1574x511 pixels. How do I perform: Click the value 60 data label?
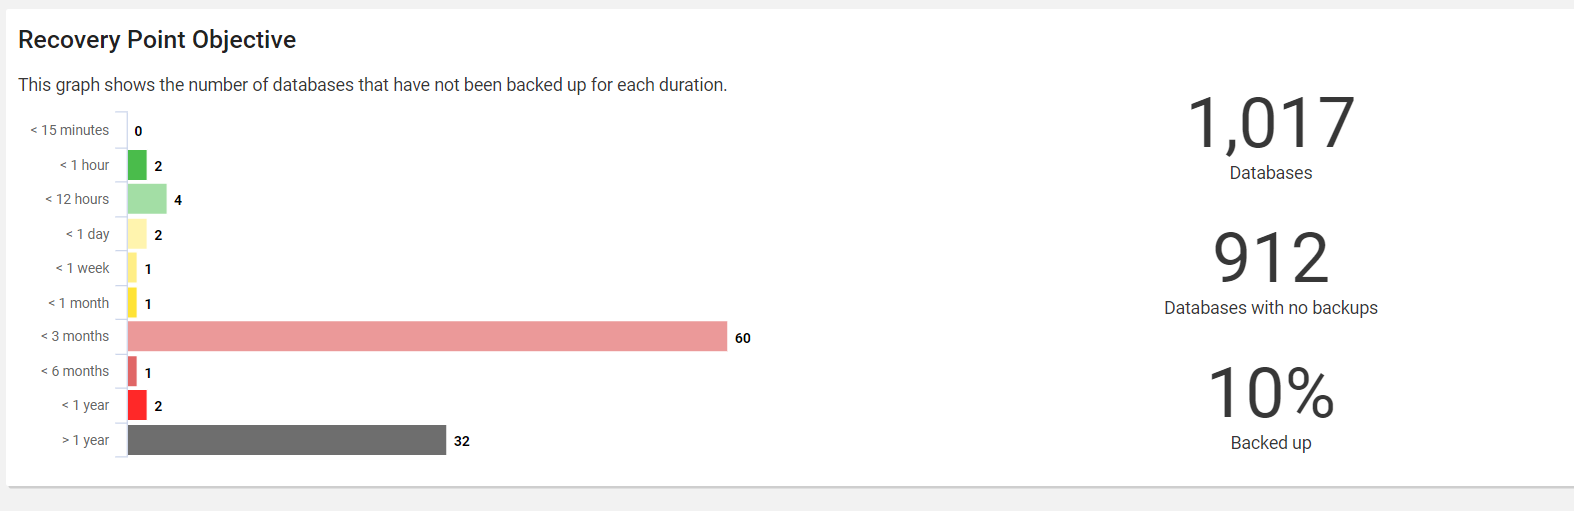click(x=743, y=338)
